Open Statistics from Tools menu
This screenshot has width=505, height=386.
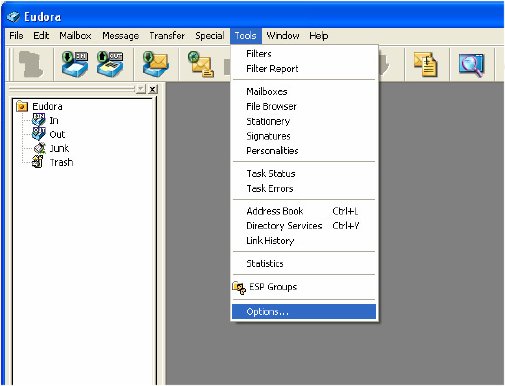304,264
